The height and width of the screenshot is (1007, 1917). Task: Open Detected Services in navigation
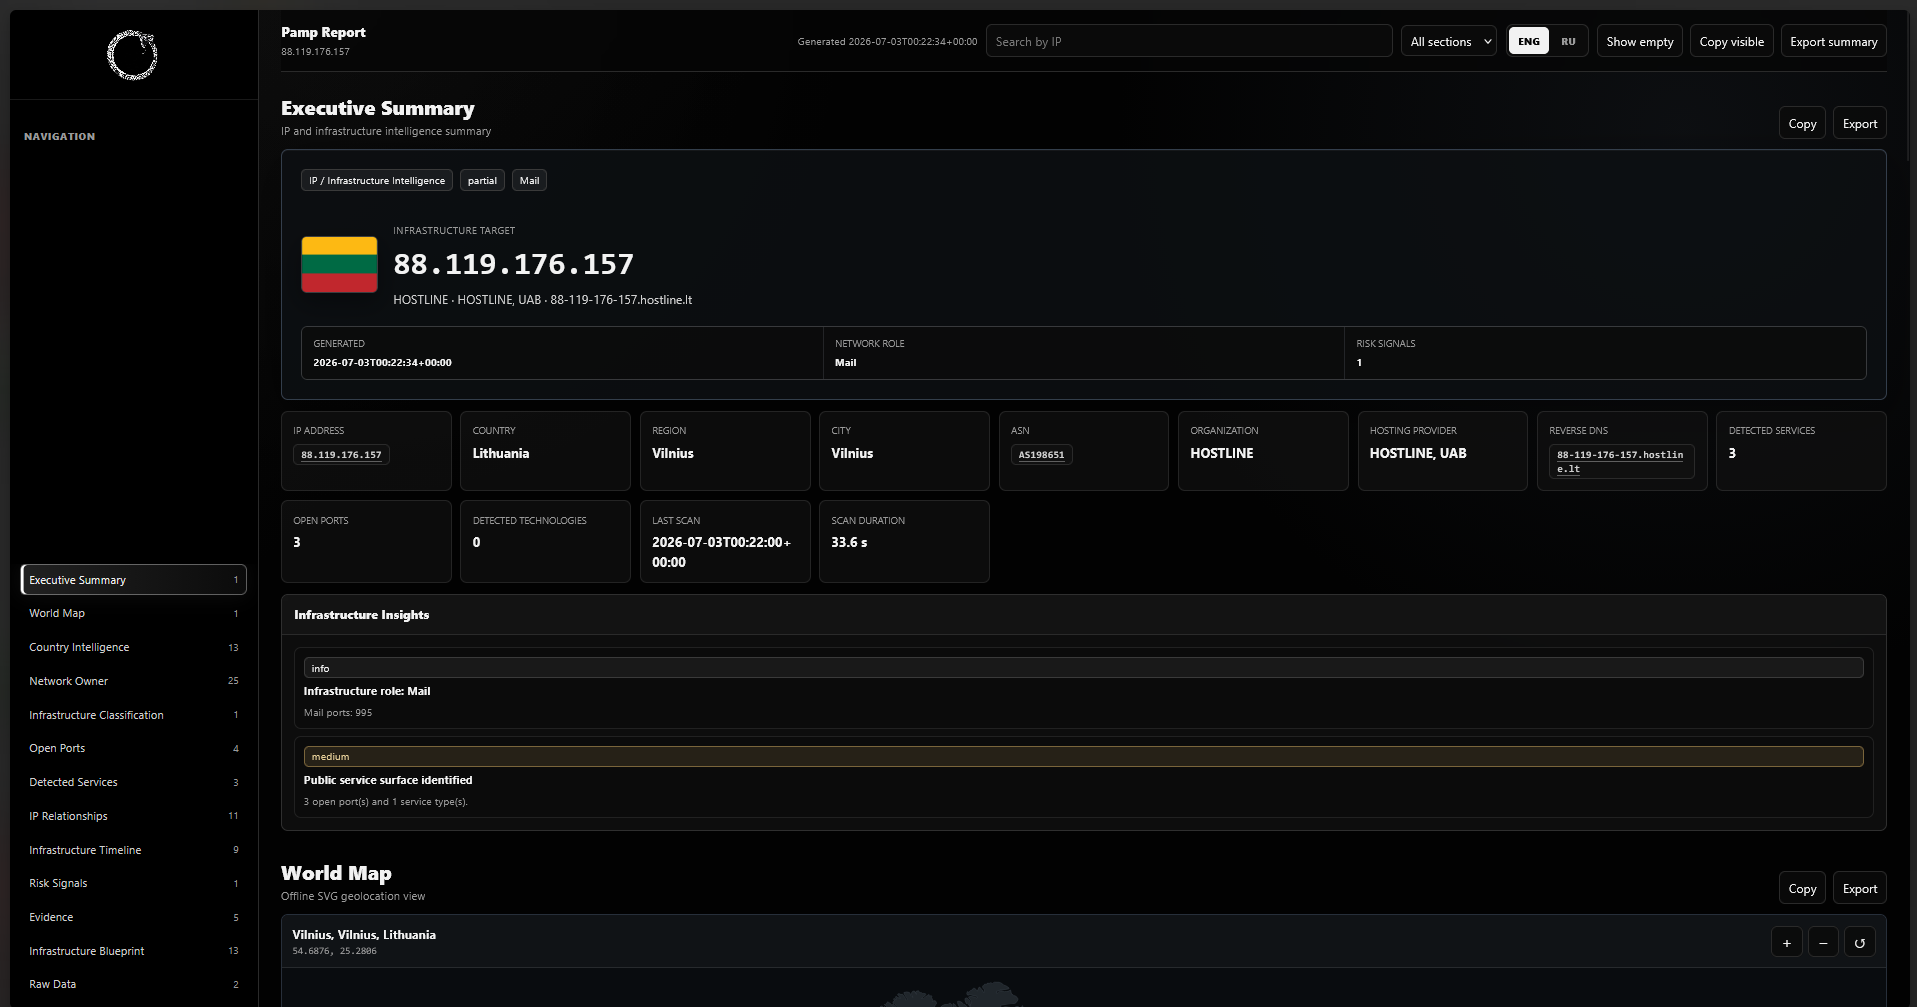133,782
